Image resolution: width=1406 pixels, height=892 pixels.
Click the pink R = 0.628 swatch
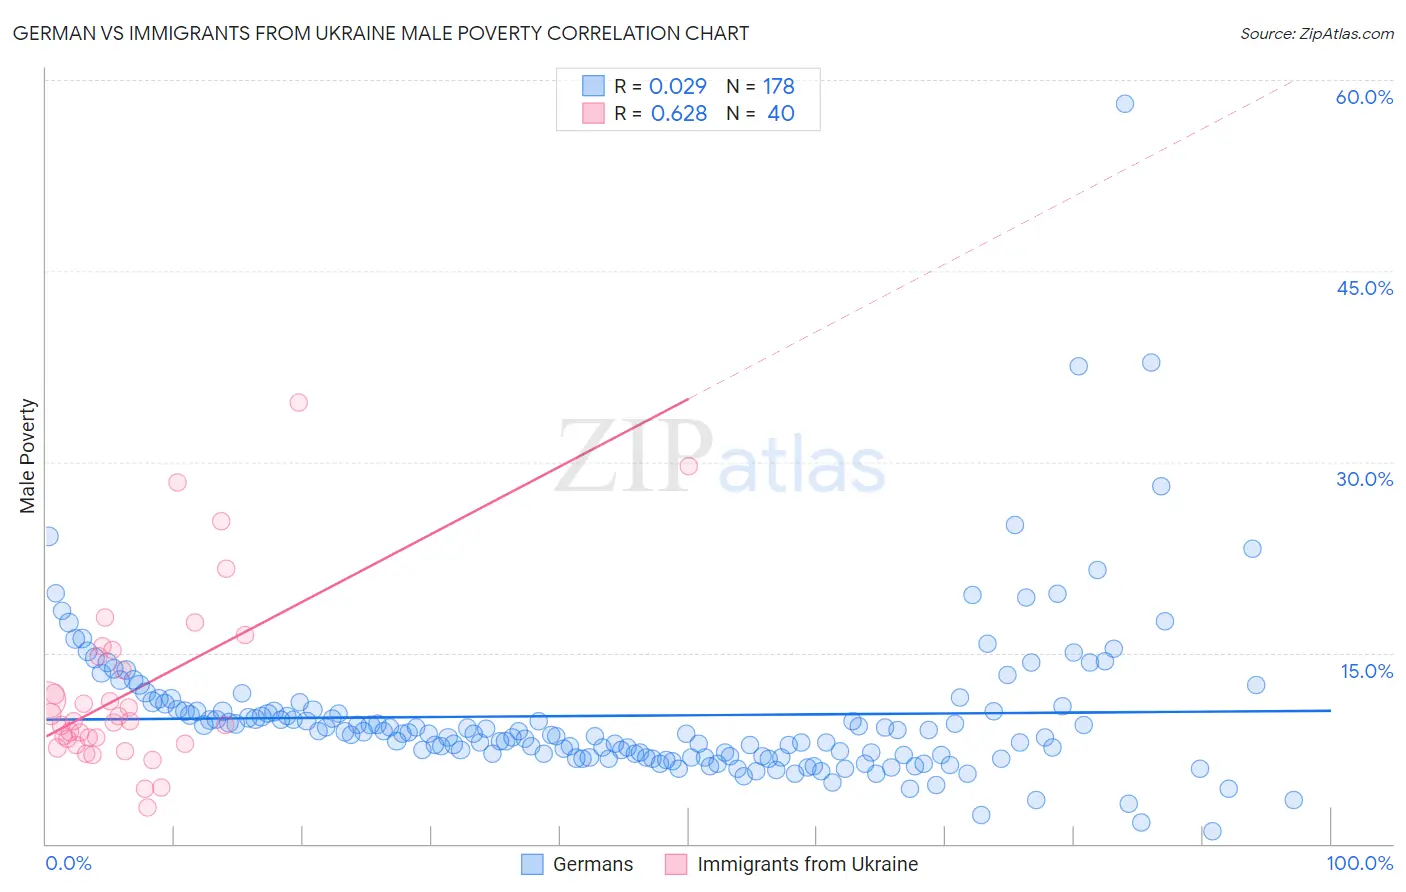594,113
